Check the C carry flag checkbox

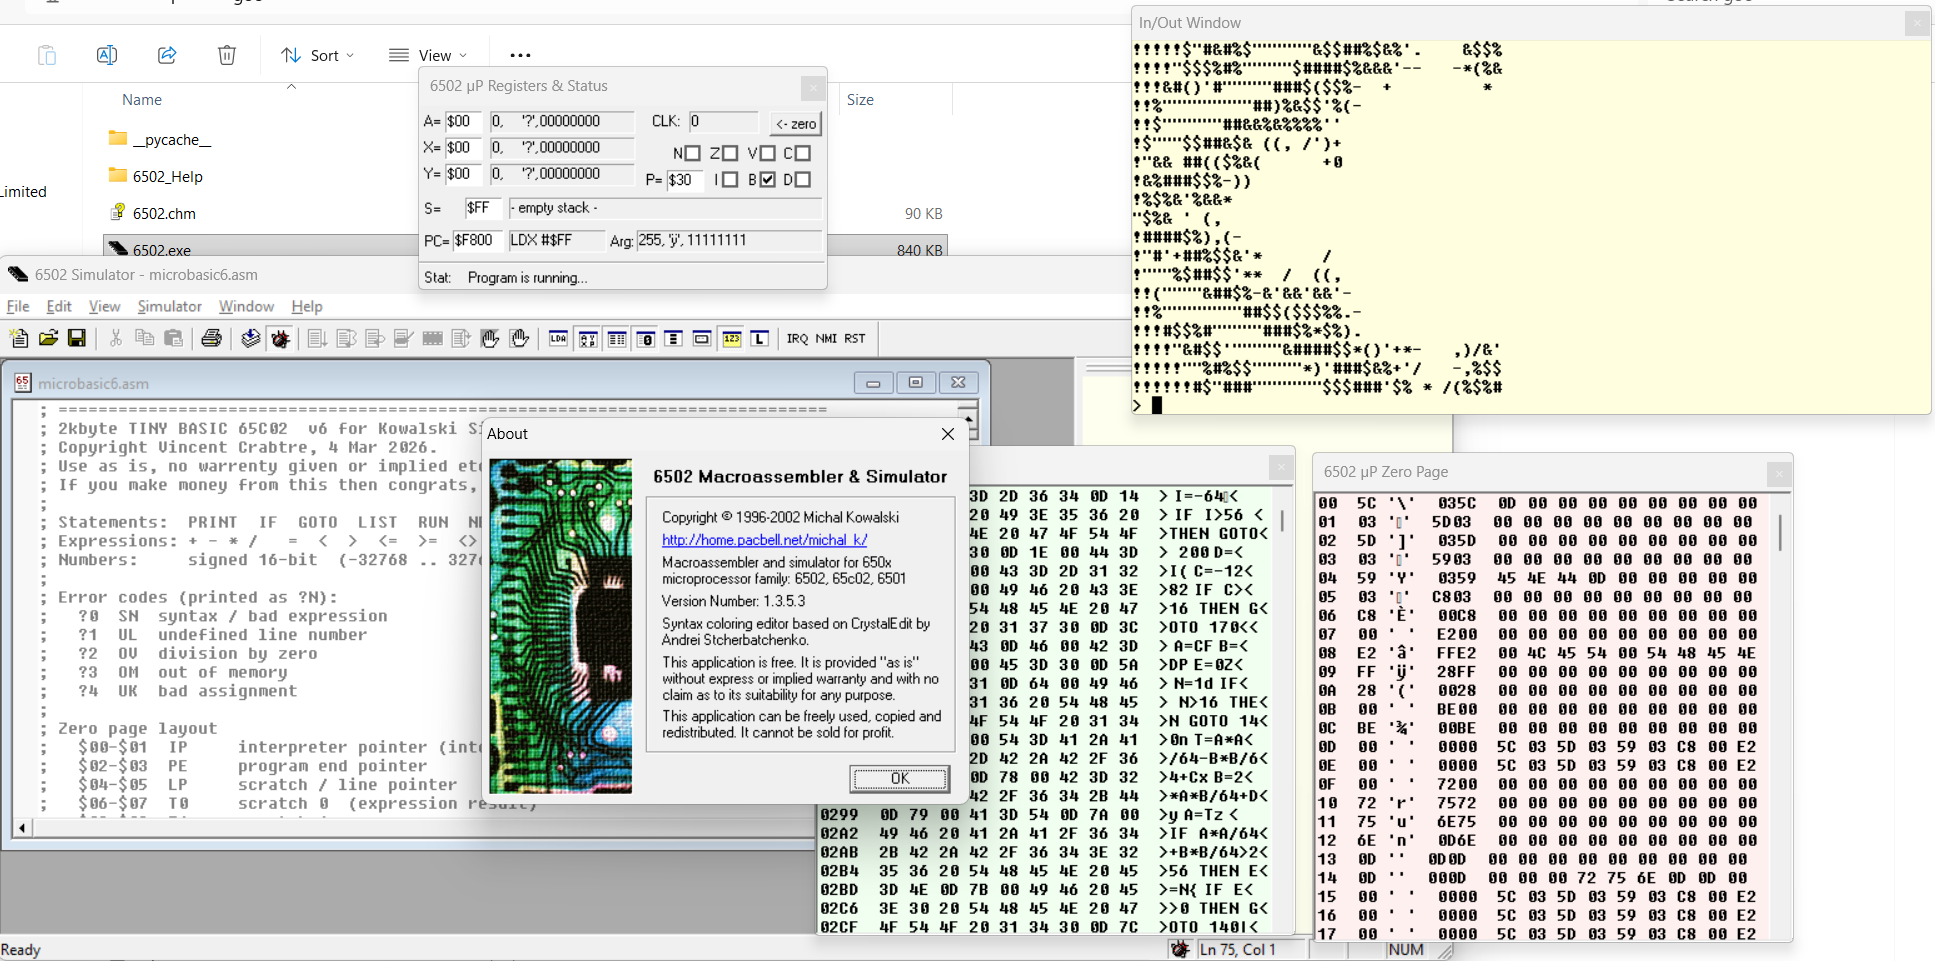pyautogui.click(x=803, y=153)
